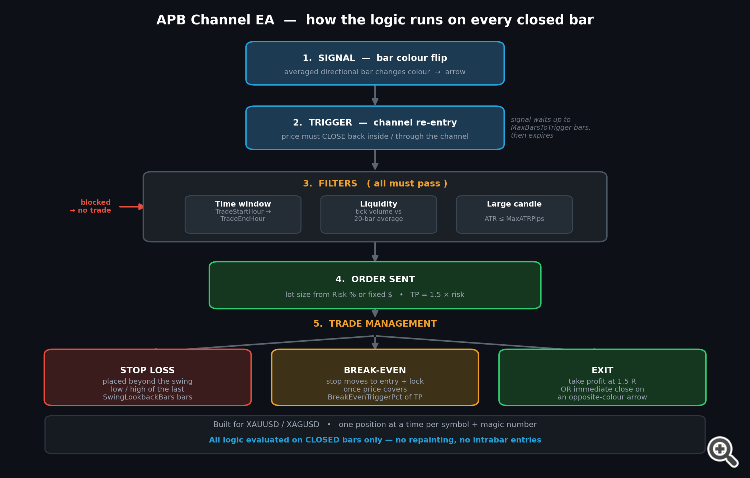Click 'lot size from Risk % or fixed $' text
750x478 pixels.
tap(339, 294)
